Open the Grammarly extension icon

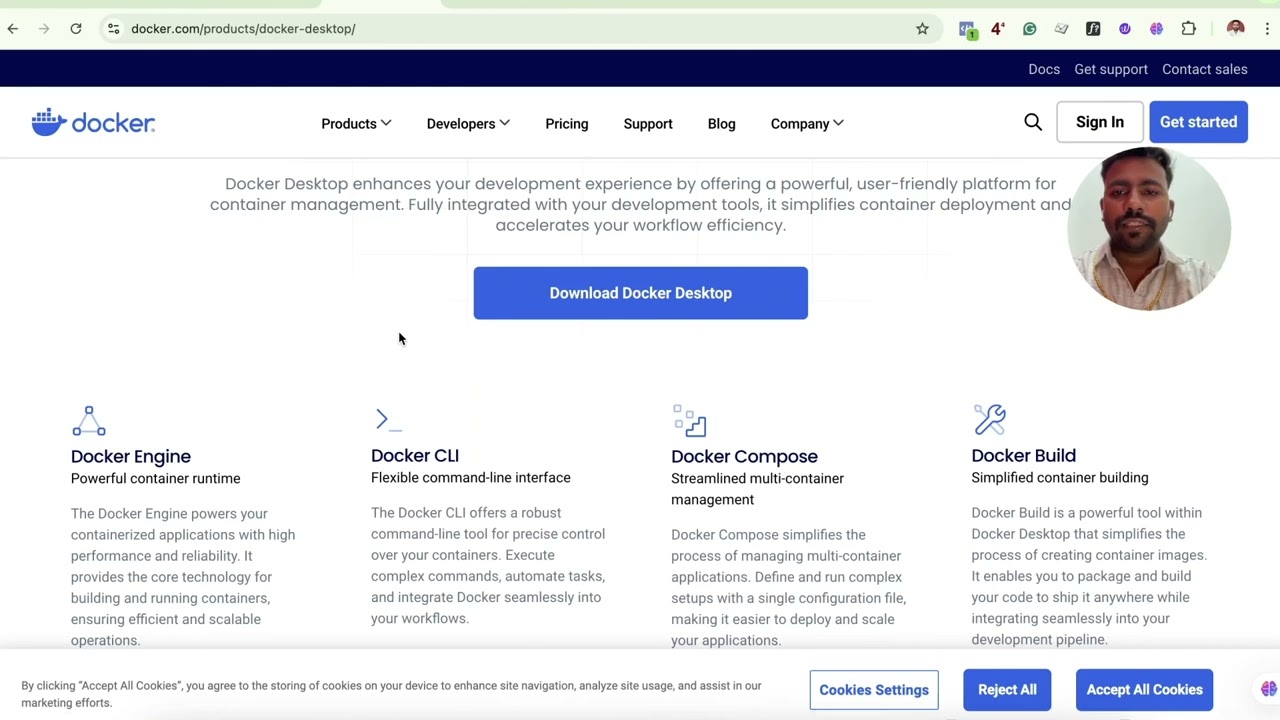click(x=1029, y=29)
